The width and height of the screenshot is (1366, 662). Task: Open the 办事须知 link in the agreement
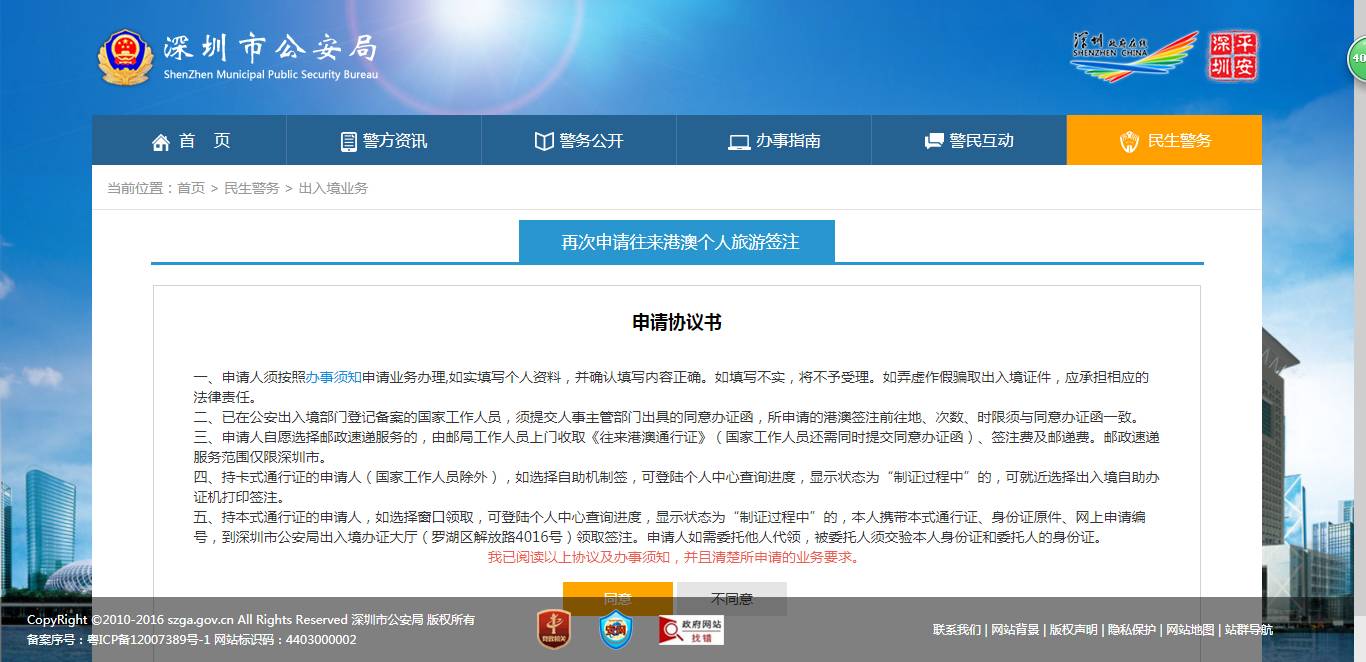tap(333, 377)
